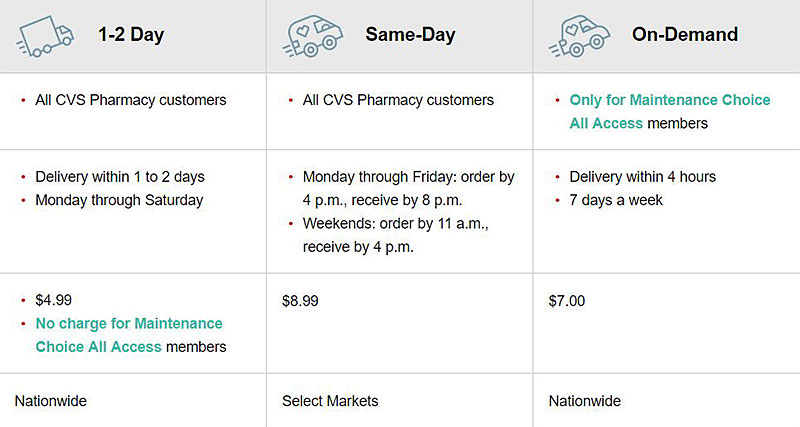
Task: Click 'Delivery within 1 to 2 days' text
Action: click(x=120, y=177)
